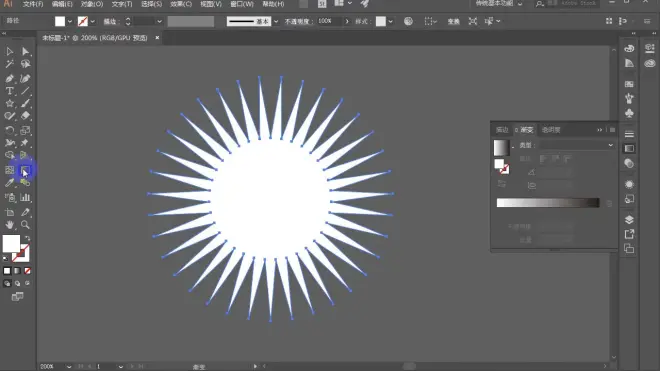
Task: Expand opacity slider arrow
Action: click(347, 21)
